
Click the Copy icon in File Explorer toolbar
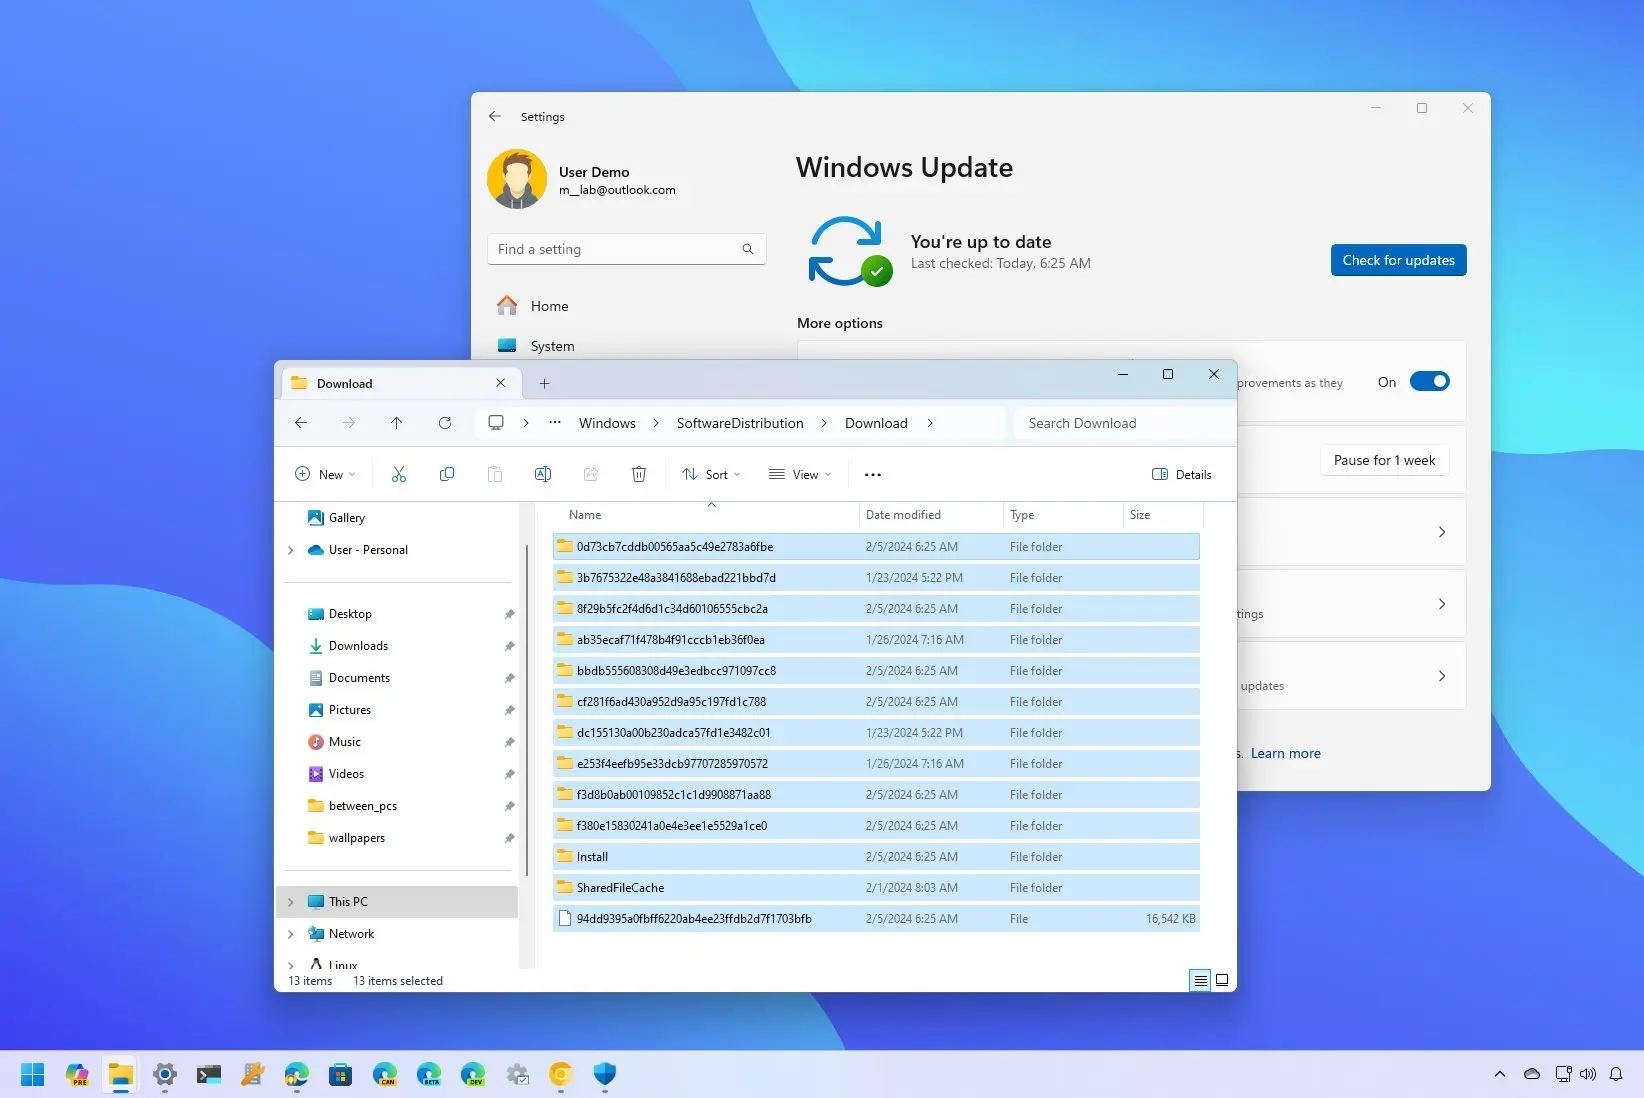[447, 474]
